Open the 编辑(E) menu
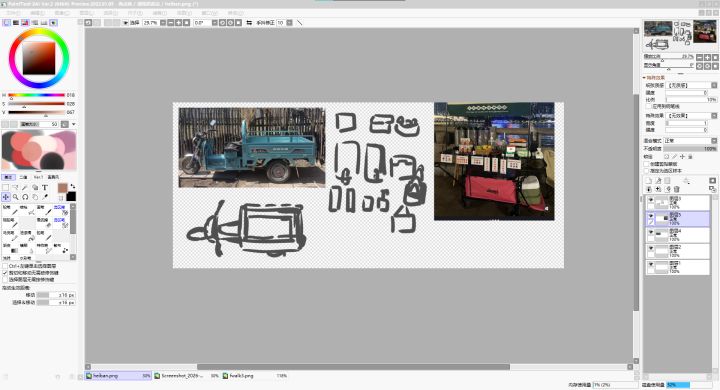The height and width of the screenshot is (390, 720). click(37, 13)
